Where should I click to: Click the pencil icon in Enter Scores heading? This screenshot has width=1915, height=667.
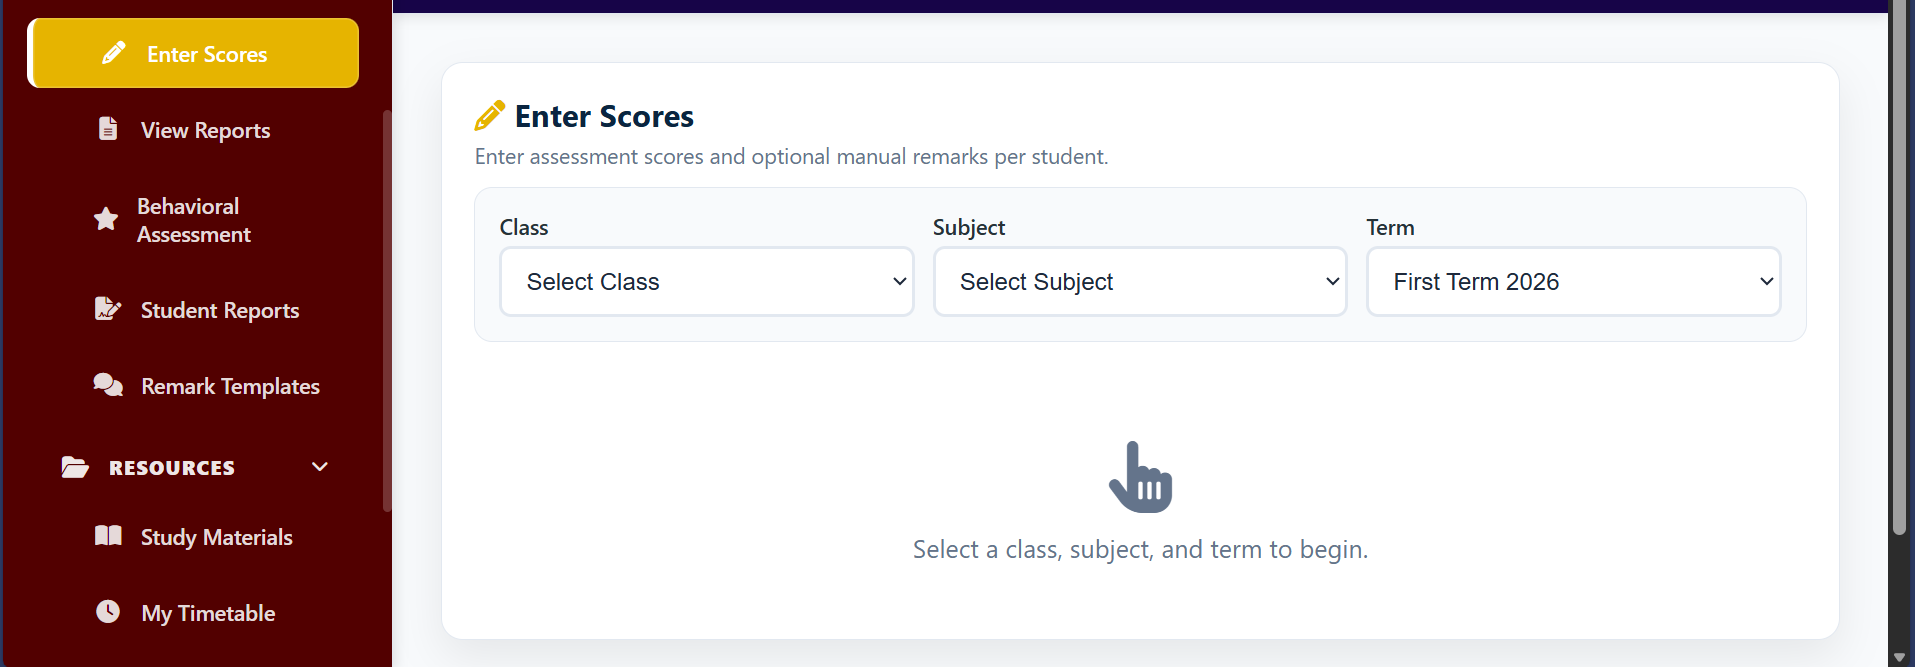click(x=489, y=116)
